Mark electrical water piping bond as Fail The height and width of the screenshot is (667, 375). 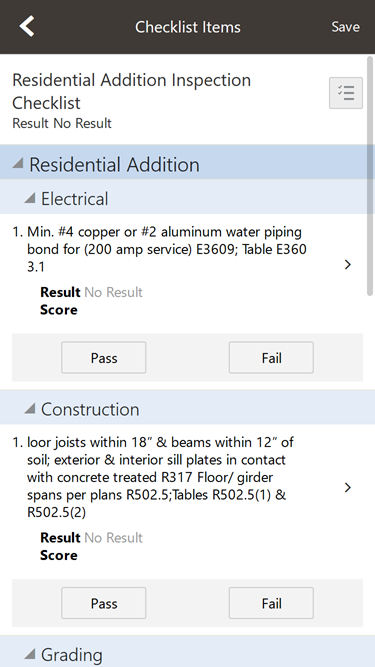click(x=271, y=358)
